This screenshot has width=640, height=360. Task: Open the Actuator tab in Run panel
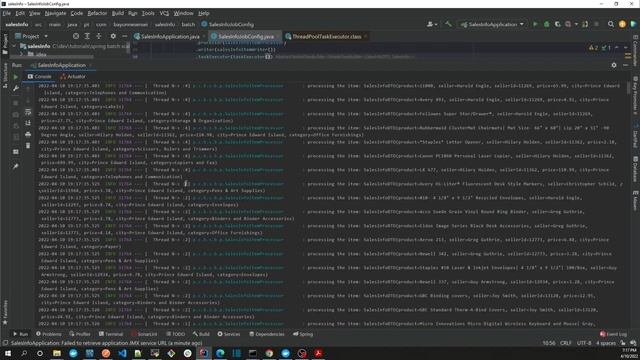coord(73,76)
